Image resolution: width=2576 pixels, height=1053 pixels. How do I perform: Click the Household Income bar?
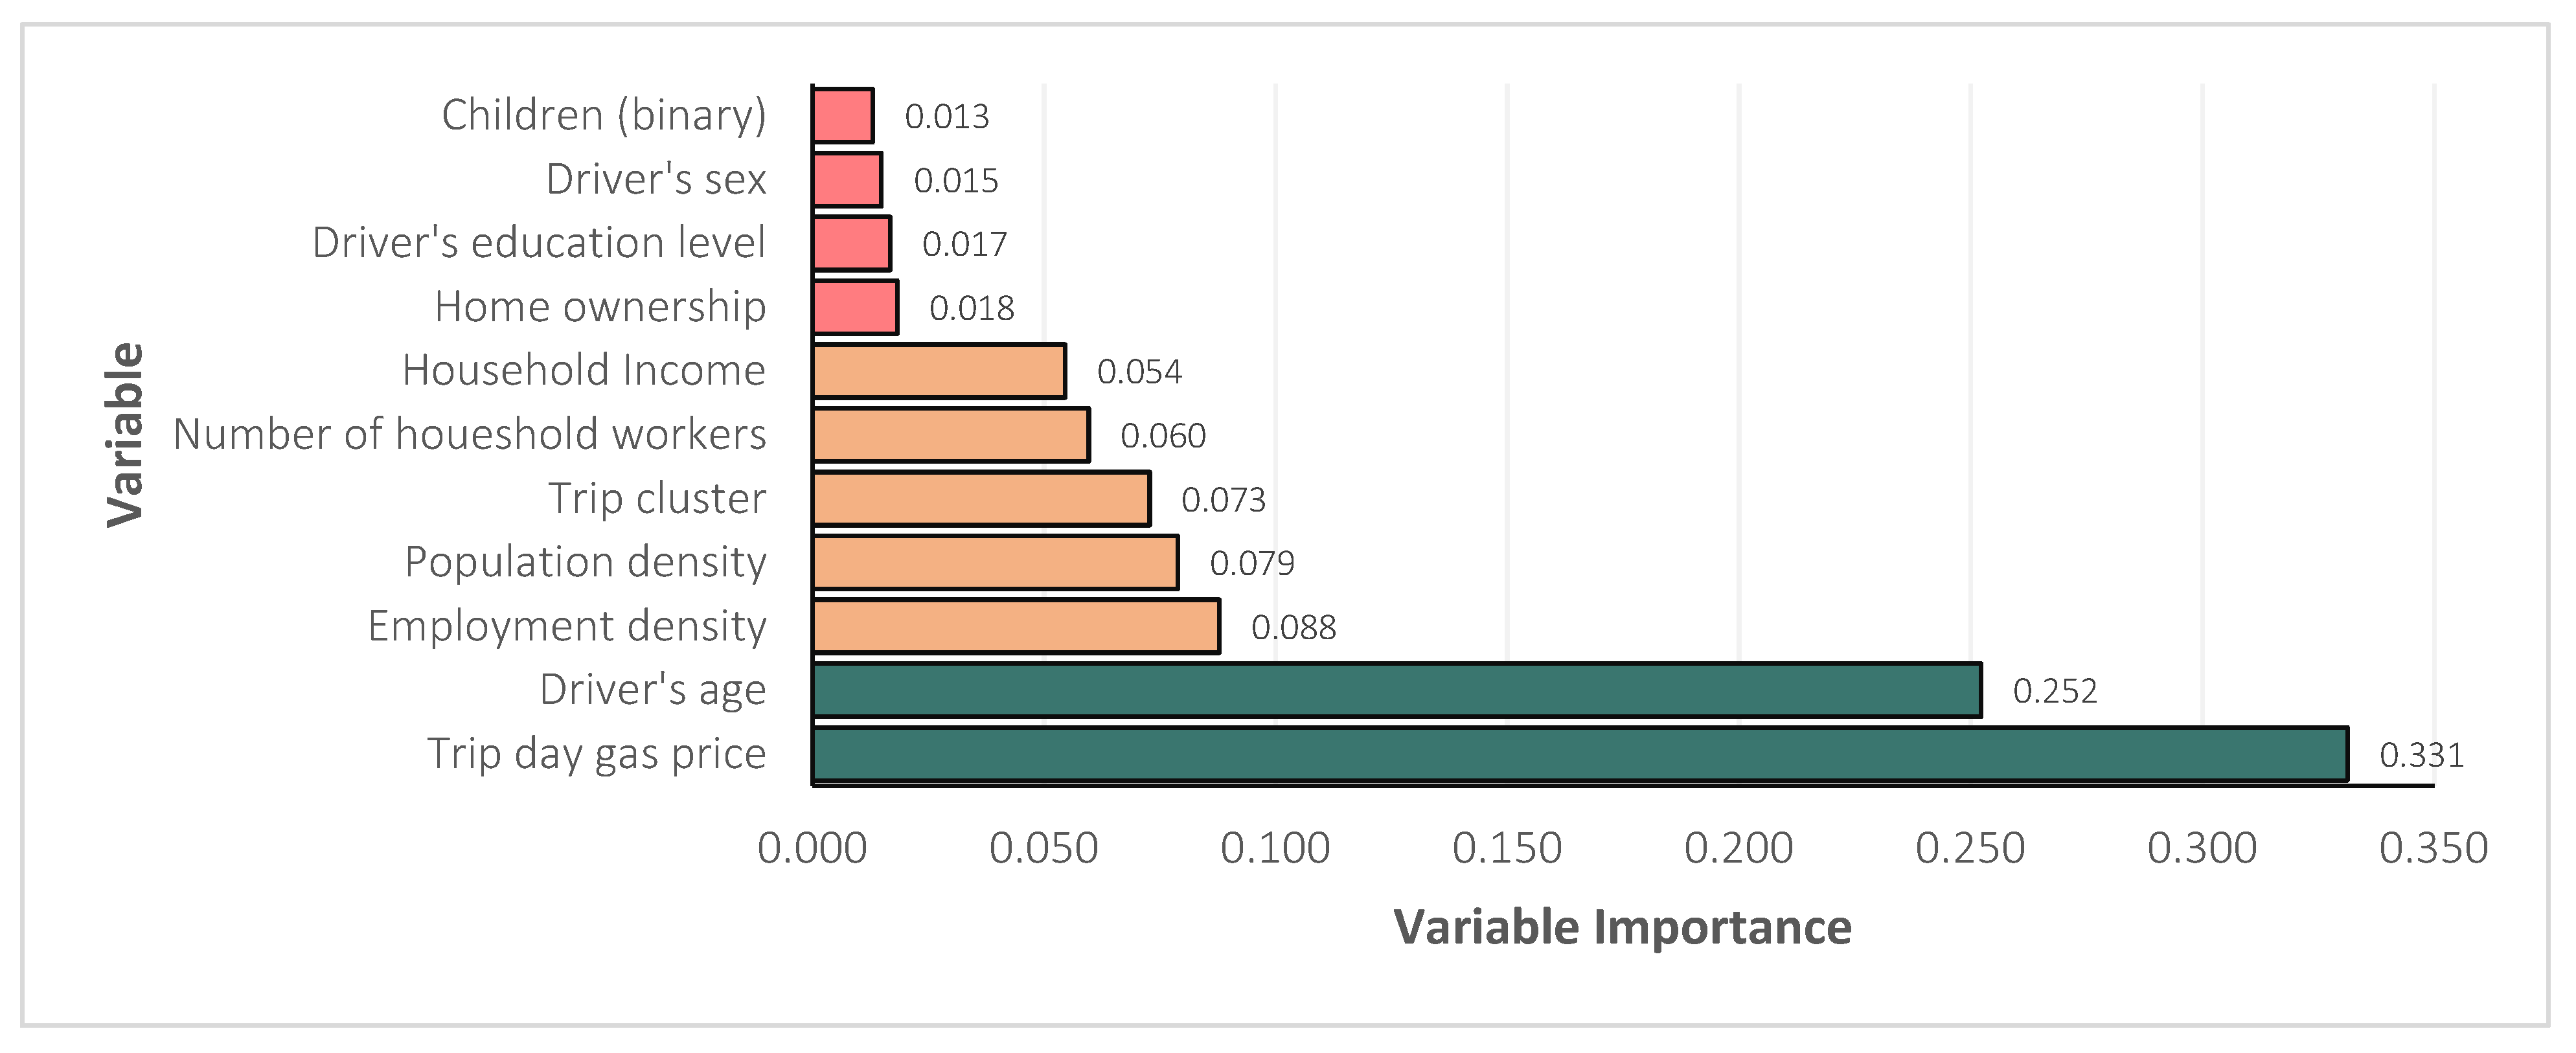pos(939,371)
